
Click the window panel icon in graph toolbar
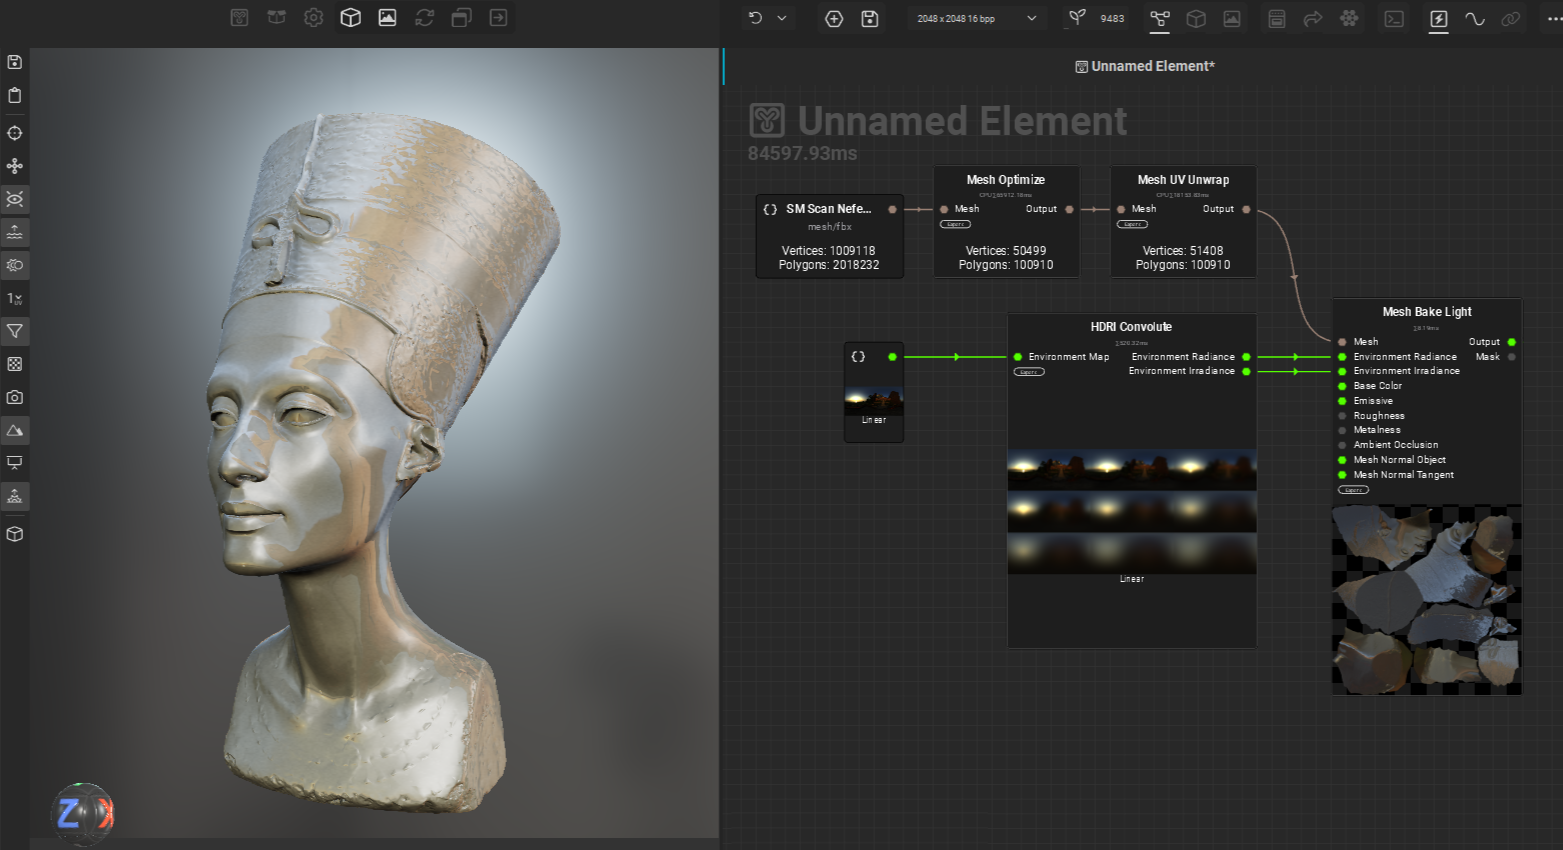[x=1277, y=19]
